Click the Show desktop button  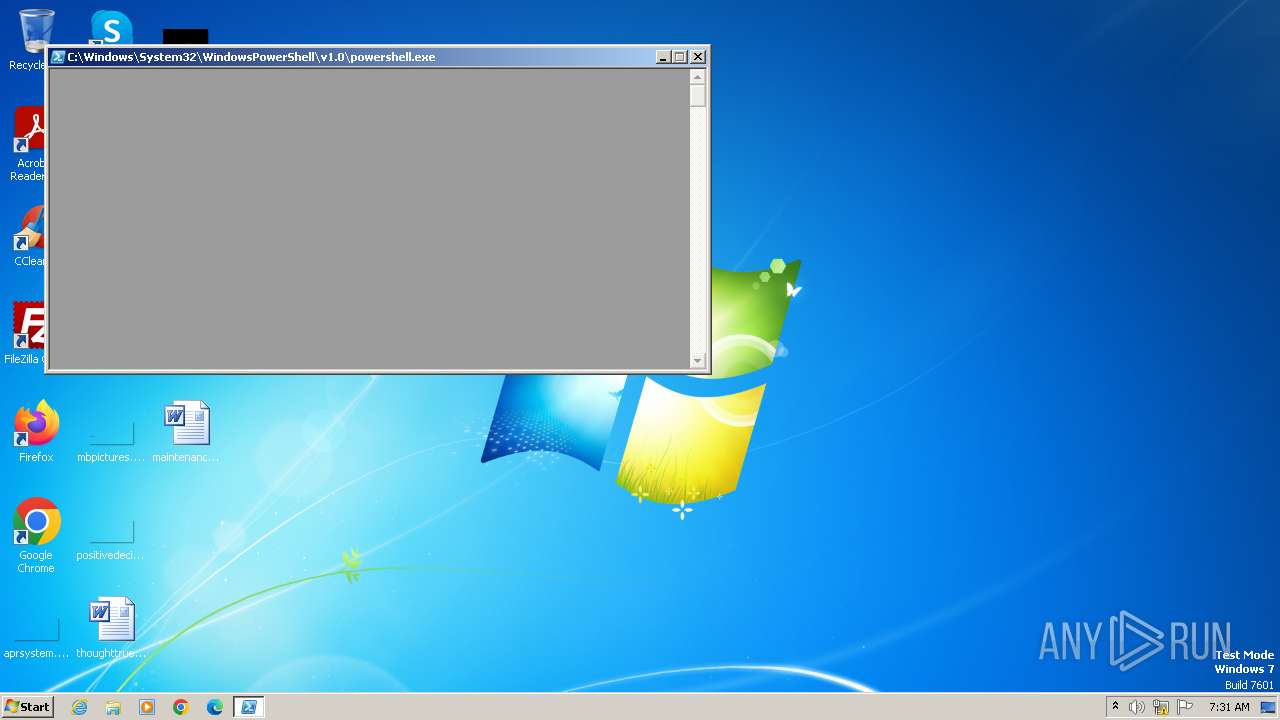click(x=1269, y=707)
